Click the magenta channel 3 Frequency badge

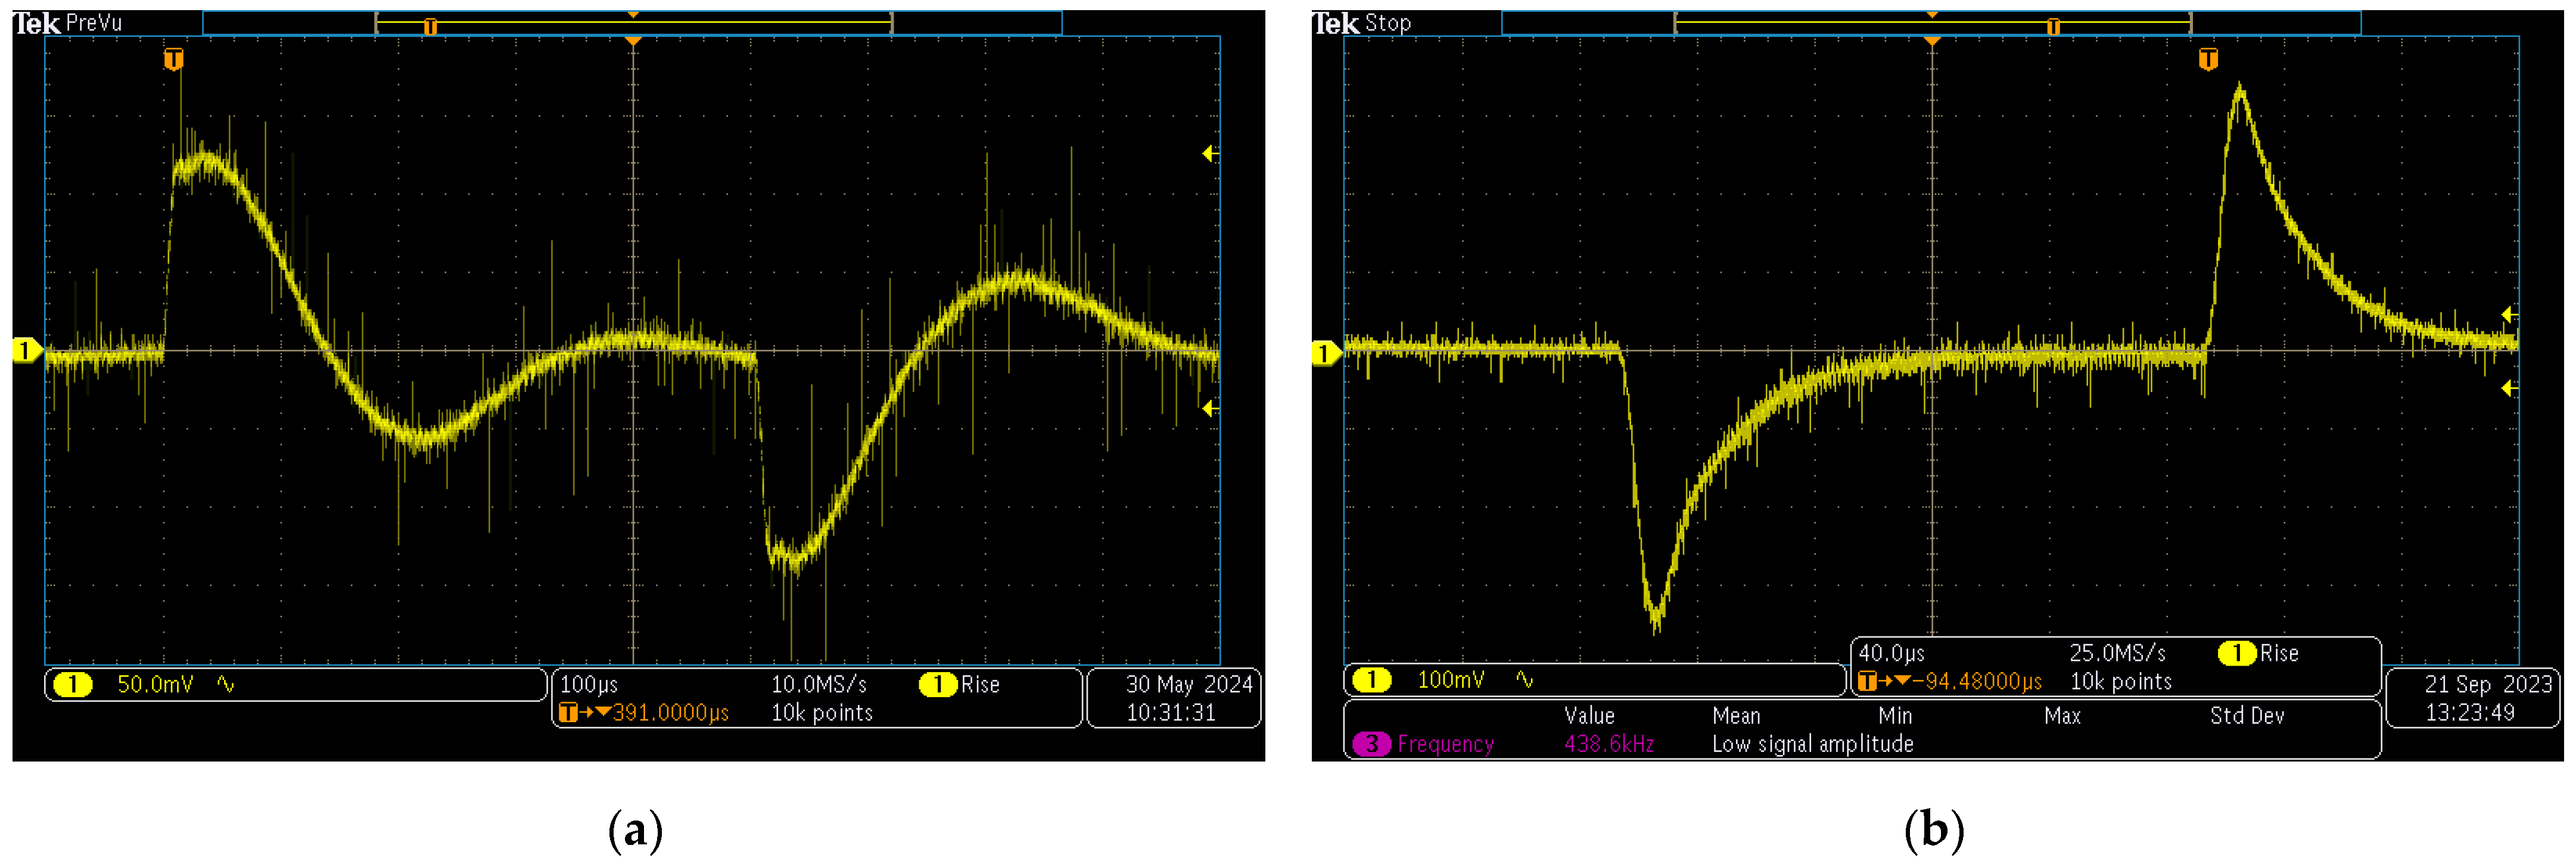(1371, 744)
